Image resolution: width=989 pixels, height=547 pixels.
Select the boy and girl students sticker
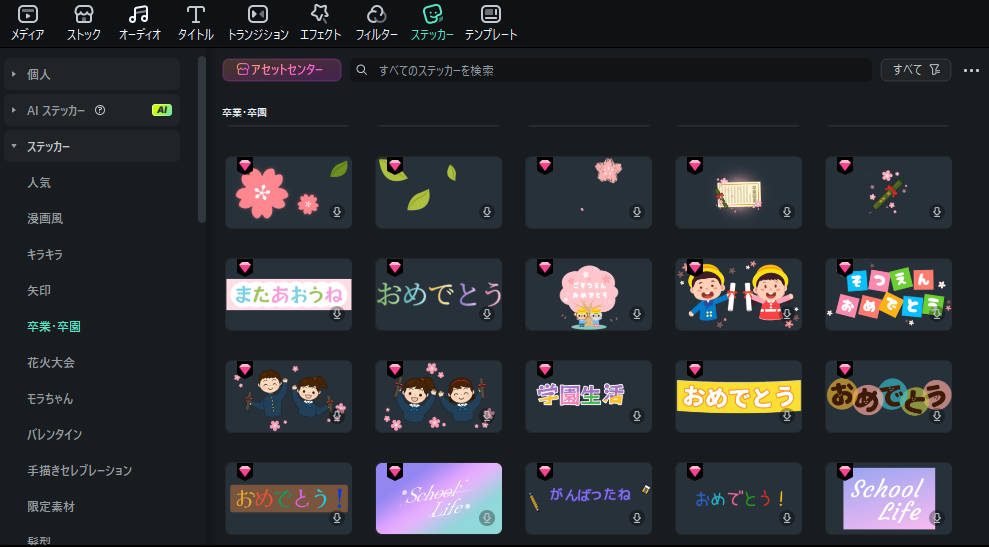[289, 396]
